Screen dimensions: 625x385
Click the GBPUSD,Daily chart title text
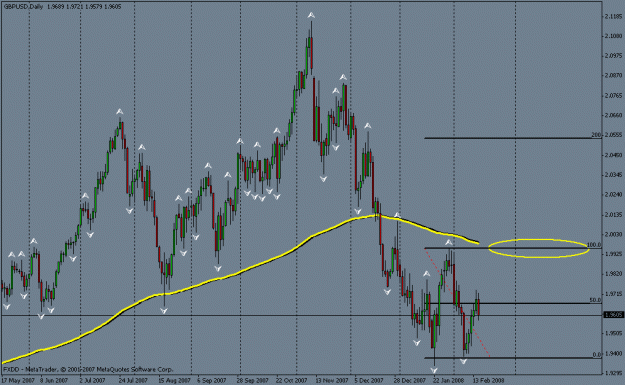coord(23,6)
